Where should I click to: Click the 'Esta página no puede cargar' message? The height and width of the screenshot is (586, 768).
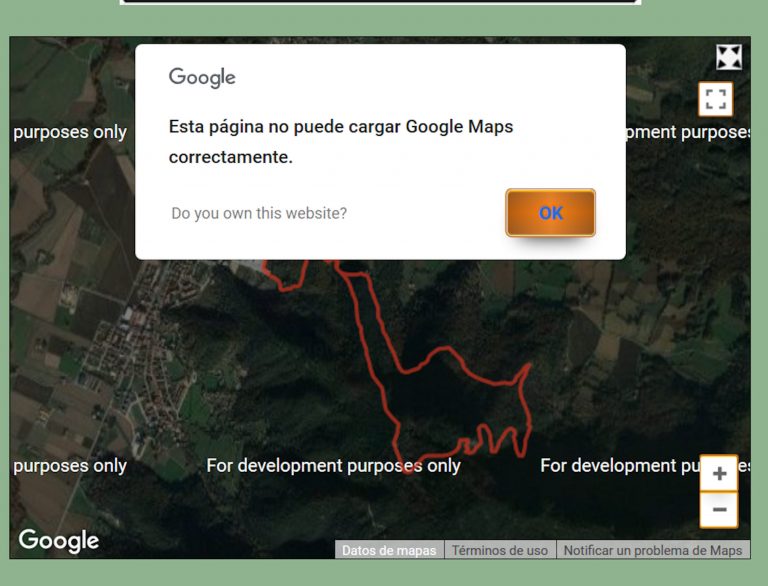pos(341,142)
